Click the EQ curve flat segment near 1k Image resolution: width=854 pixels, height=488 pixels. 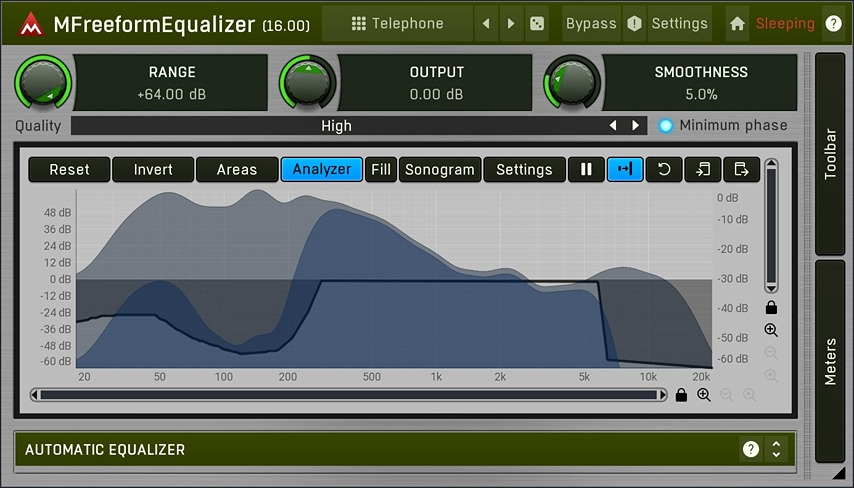pyautogui.click(x=436, y=281)
